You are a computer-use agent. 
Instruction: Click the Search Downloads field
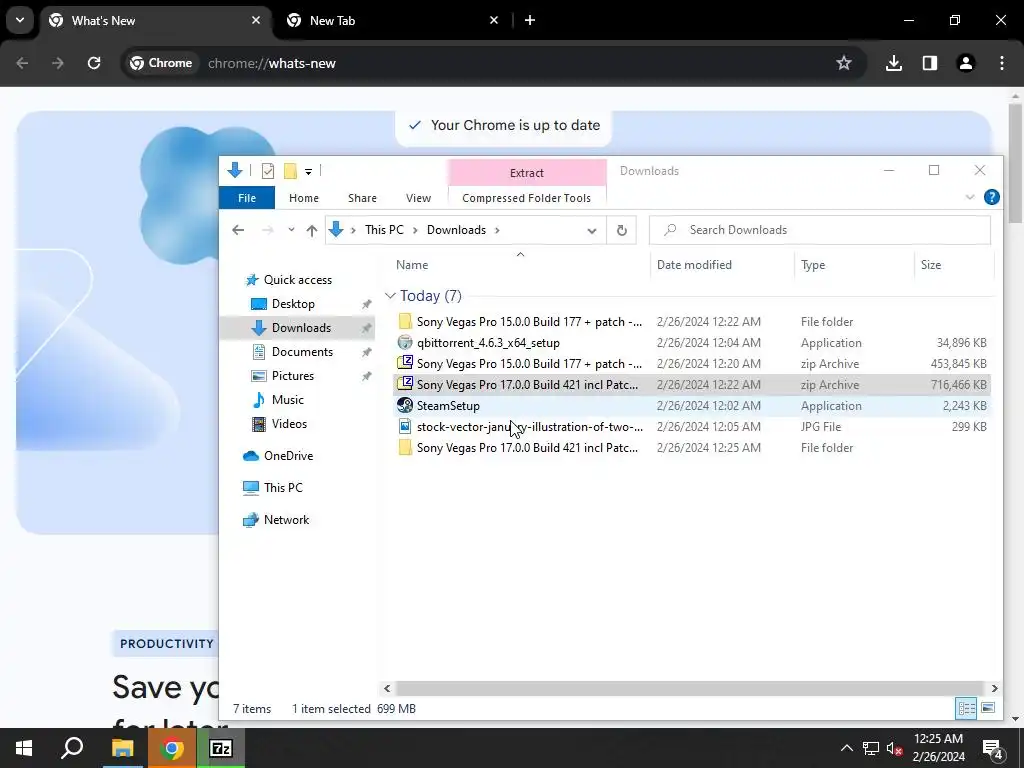[x=820, y=231]
